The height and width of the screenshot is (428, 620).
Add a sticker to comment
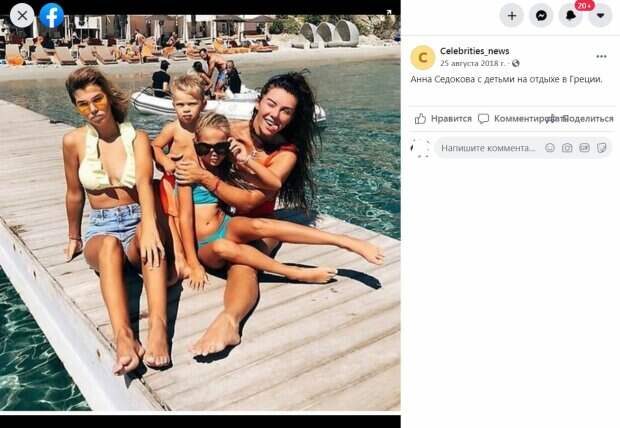601,148
